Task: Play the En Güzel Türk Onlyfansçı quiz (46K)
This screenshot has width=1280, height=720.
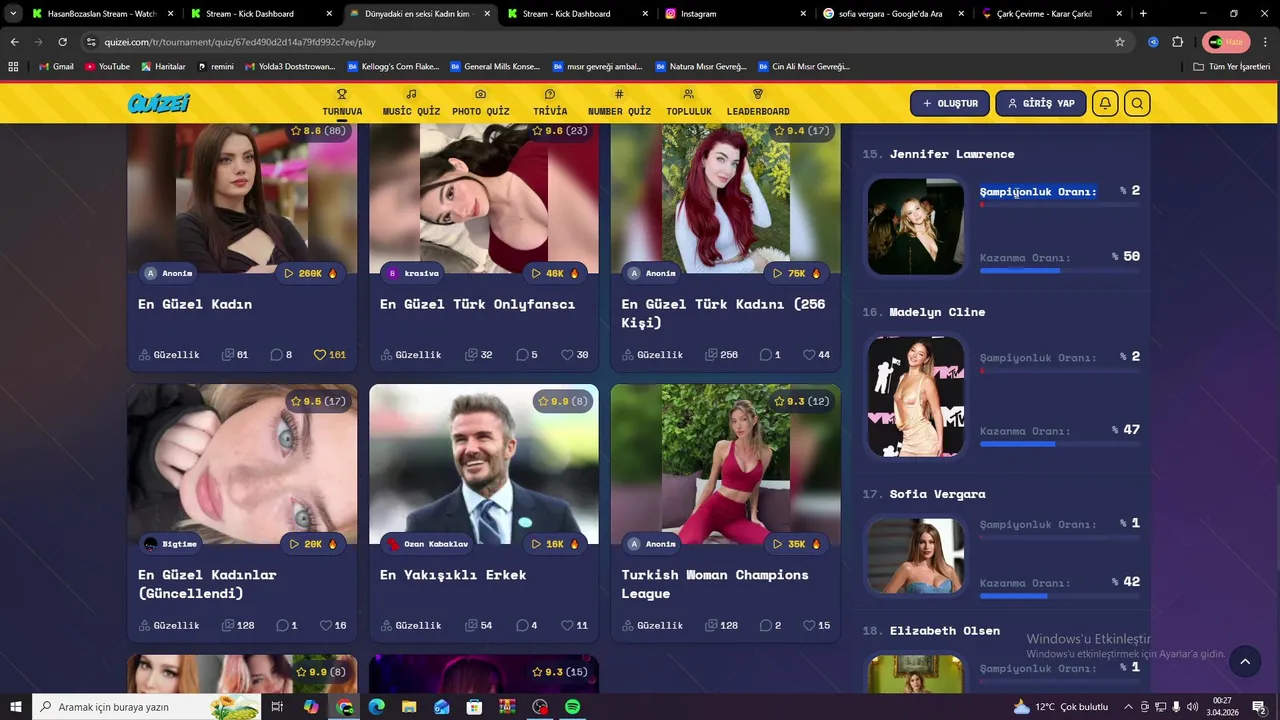Action: [556, 273]
